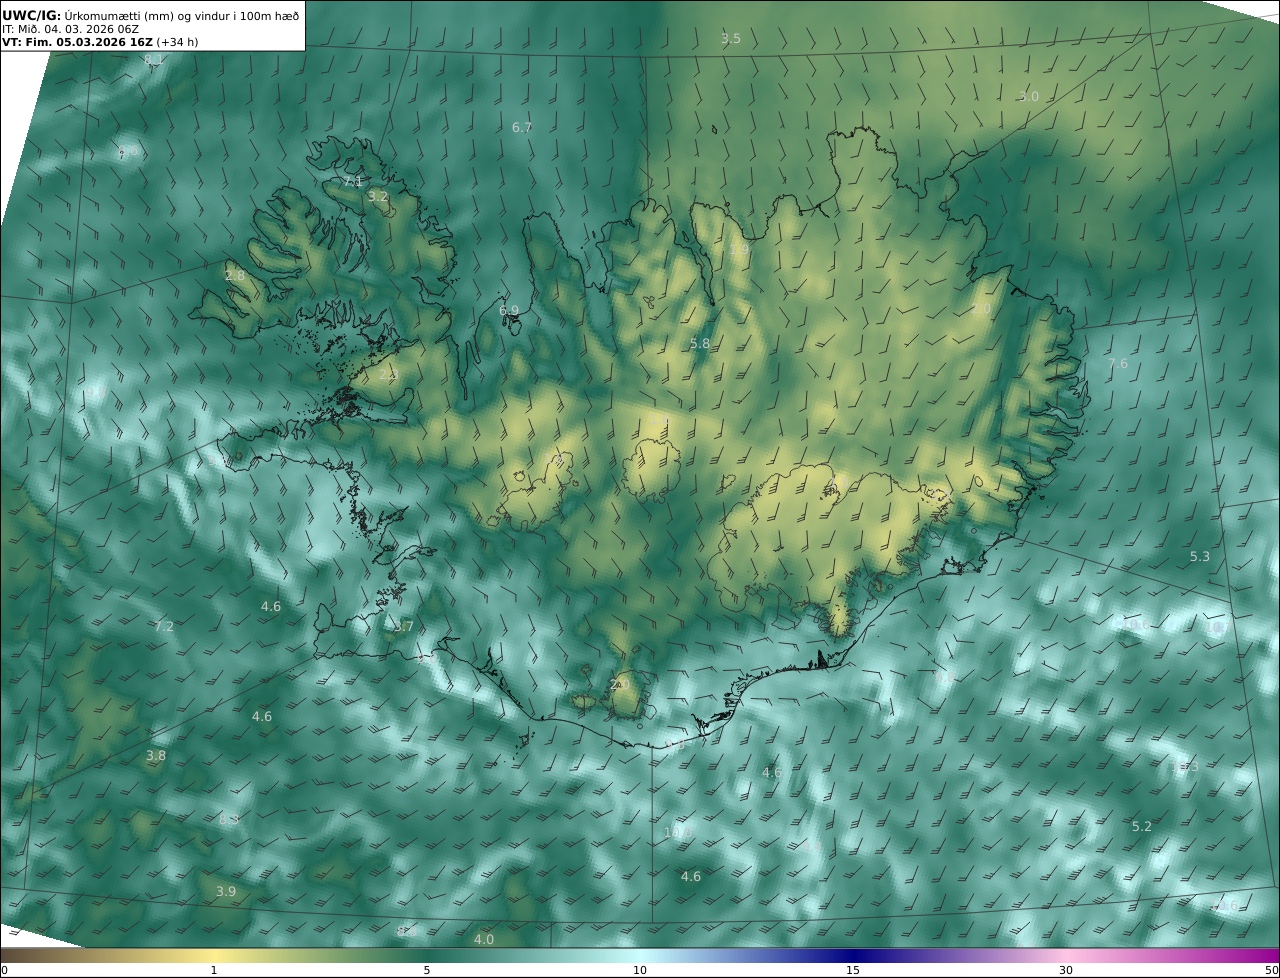
Task: Click the map value '7.2'
Action: 164,627
